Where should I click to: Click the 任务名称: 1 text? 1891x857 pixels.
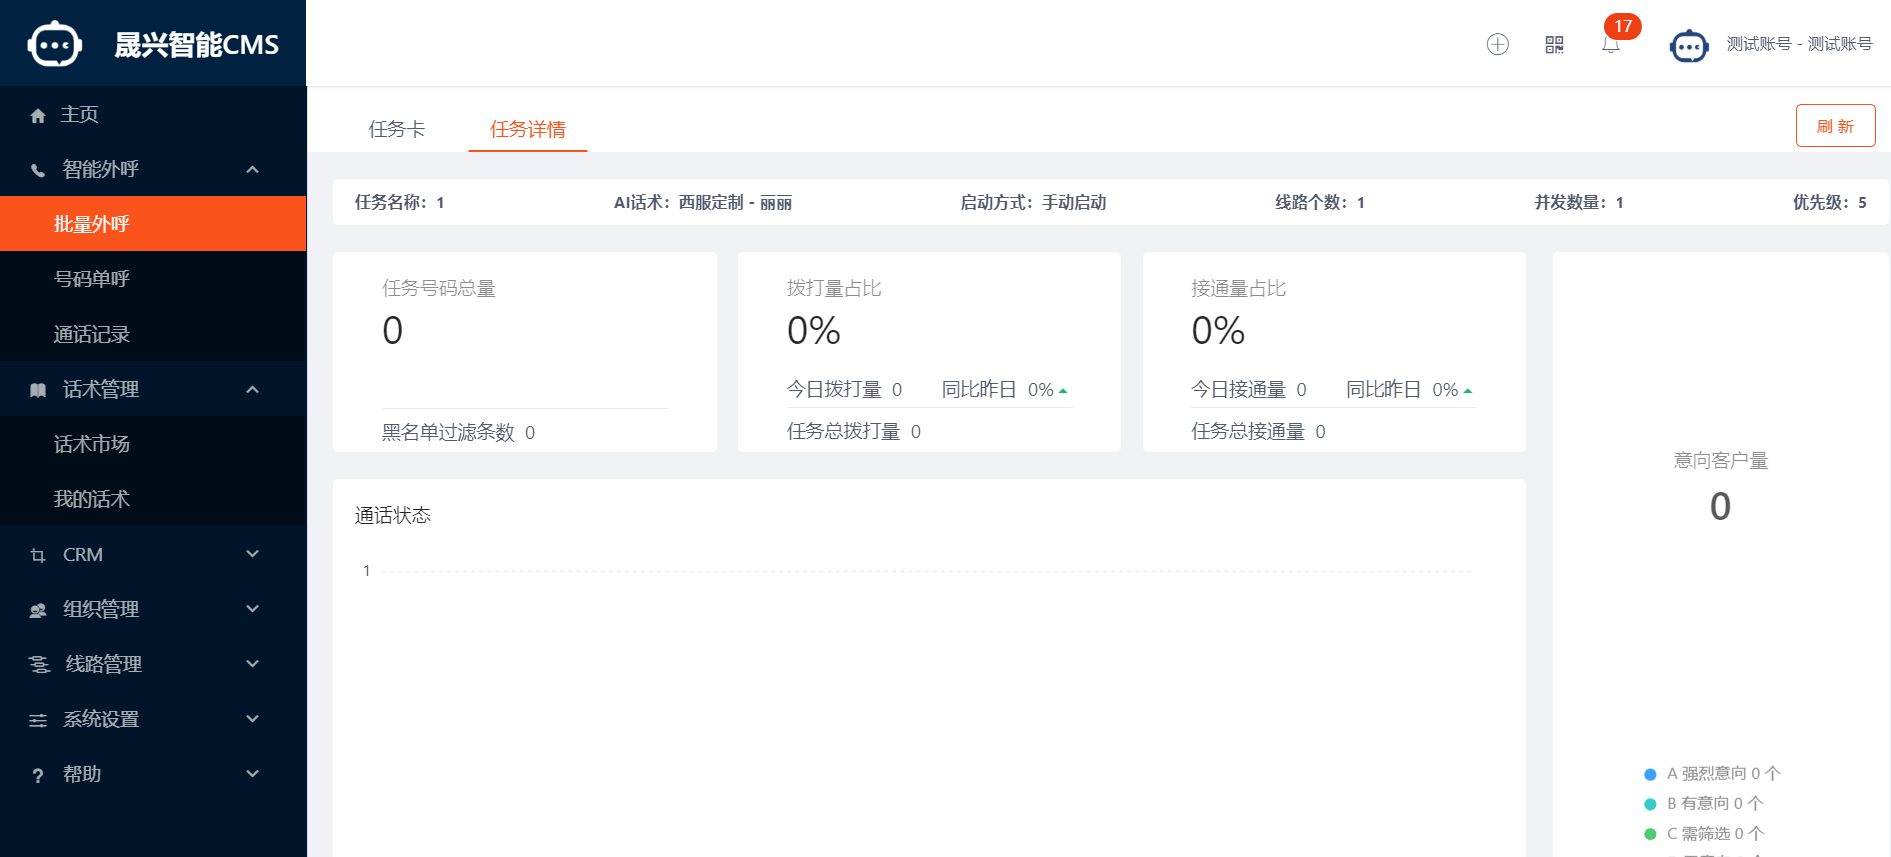[x=399, y=202]
